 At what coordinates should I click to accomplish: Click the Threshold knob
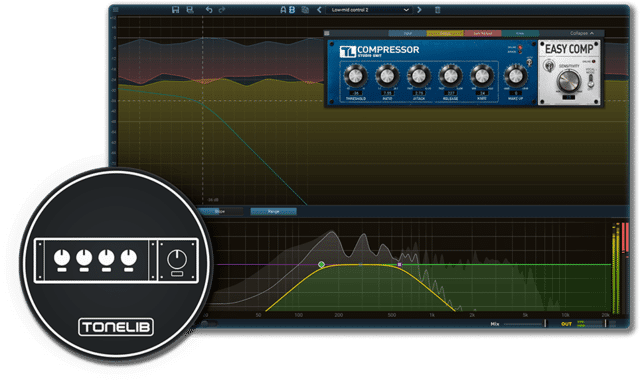coord(355,76)
